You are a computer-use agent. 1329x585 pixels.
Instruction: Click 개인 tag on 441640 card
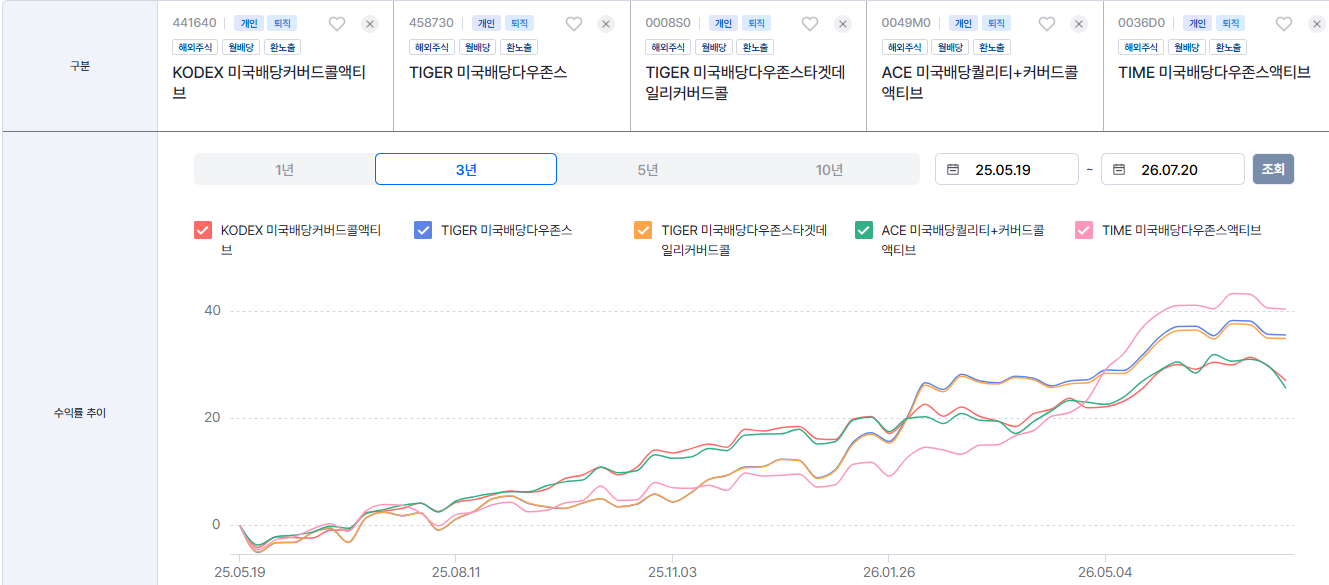tap(249, 23)
